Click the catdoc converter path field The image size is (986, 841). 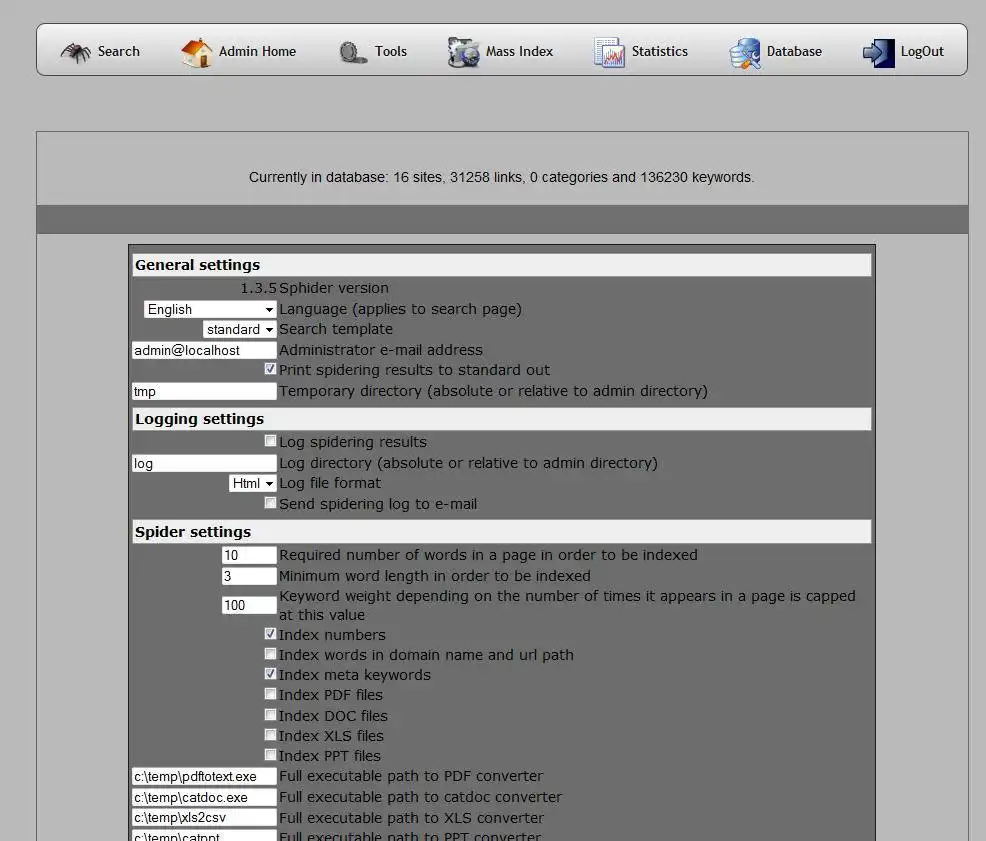pyautogui.click(x=204, y=797)
